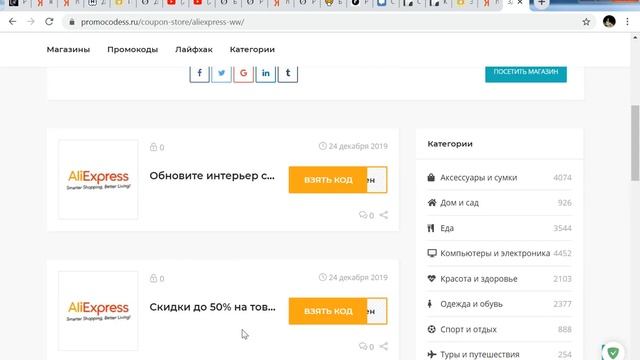Open a new browser tab
The width and height of the screenshot is (640, 360).
click(x=541, y=3)
